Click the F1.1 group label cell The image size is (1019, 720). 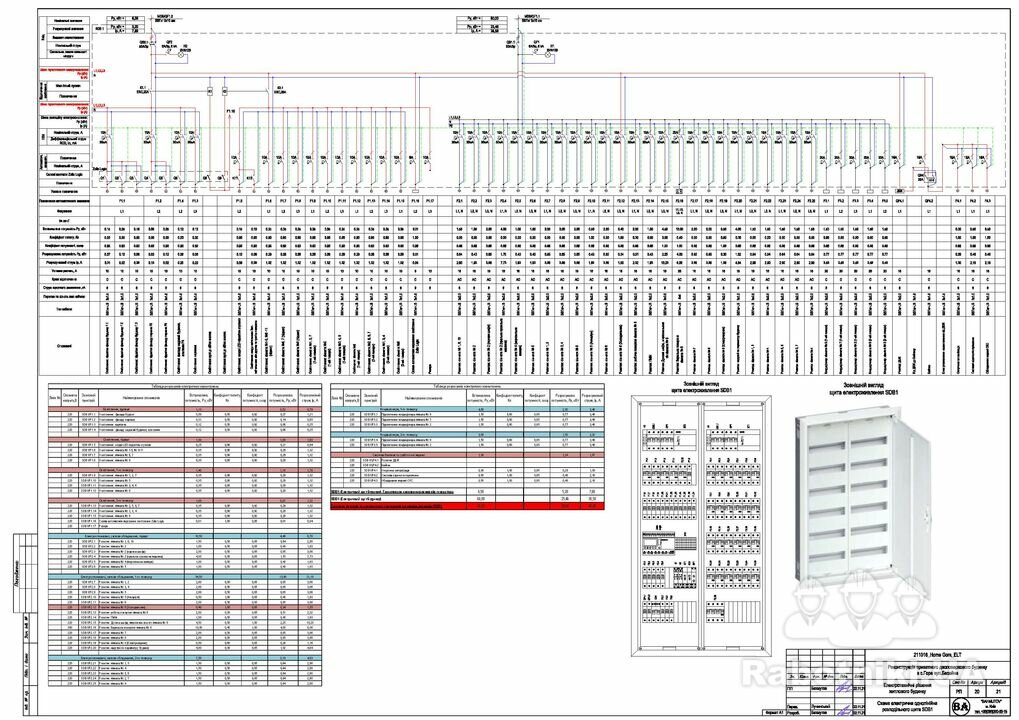click(122, 201)
